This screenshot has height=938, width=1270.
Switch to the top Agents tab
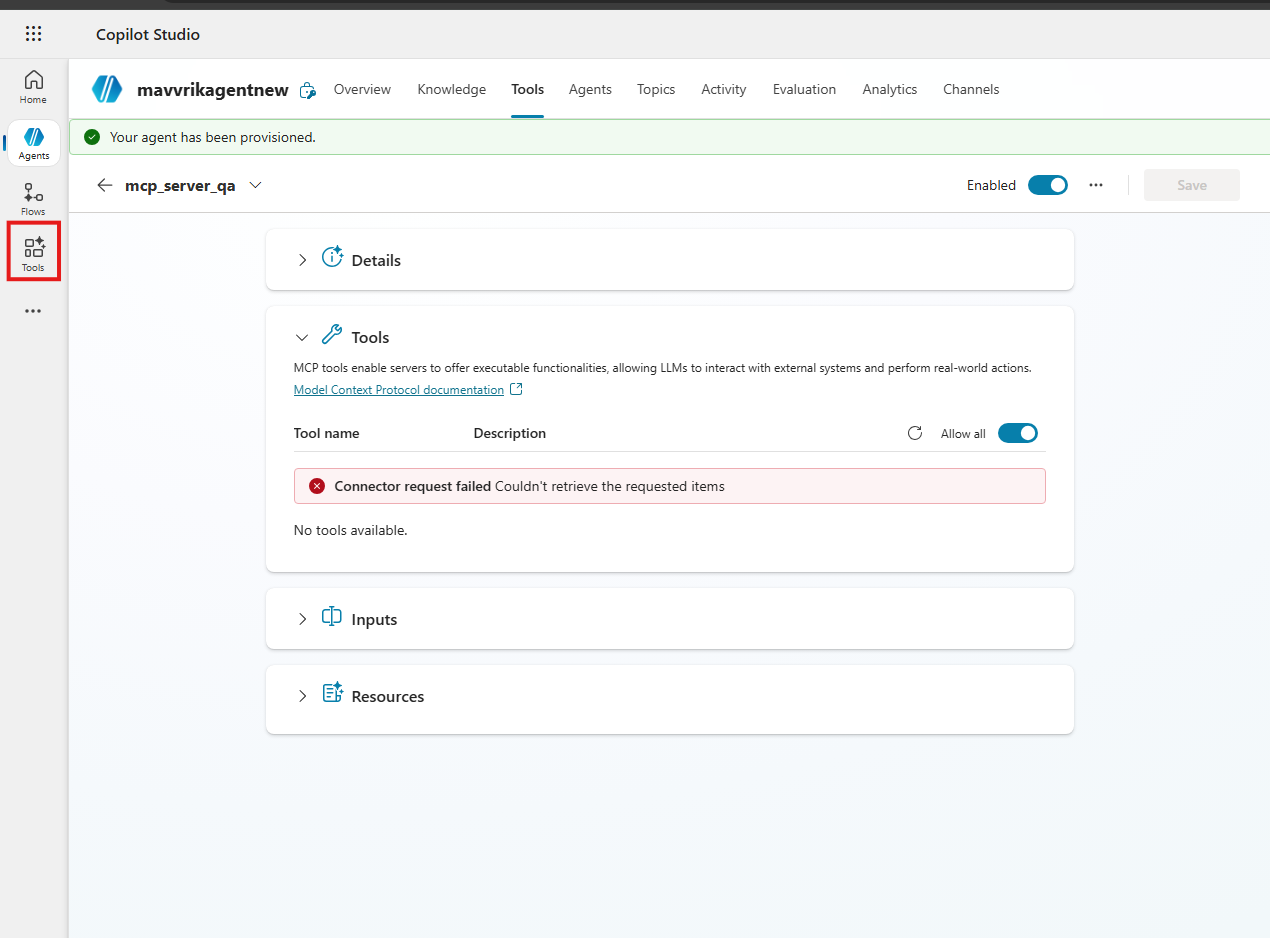point(590,89)
